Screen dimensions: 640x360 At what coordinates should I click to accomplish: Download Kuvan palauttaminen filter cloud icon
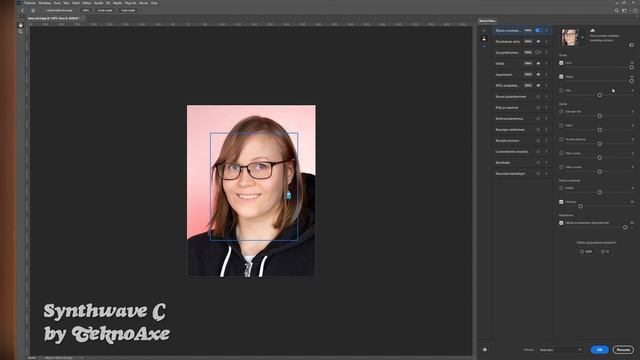pyautogui.click(x=538, y=97)
